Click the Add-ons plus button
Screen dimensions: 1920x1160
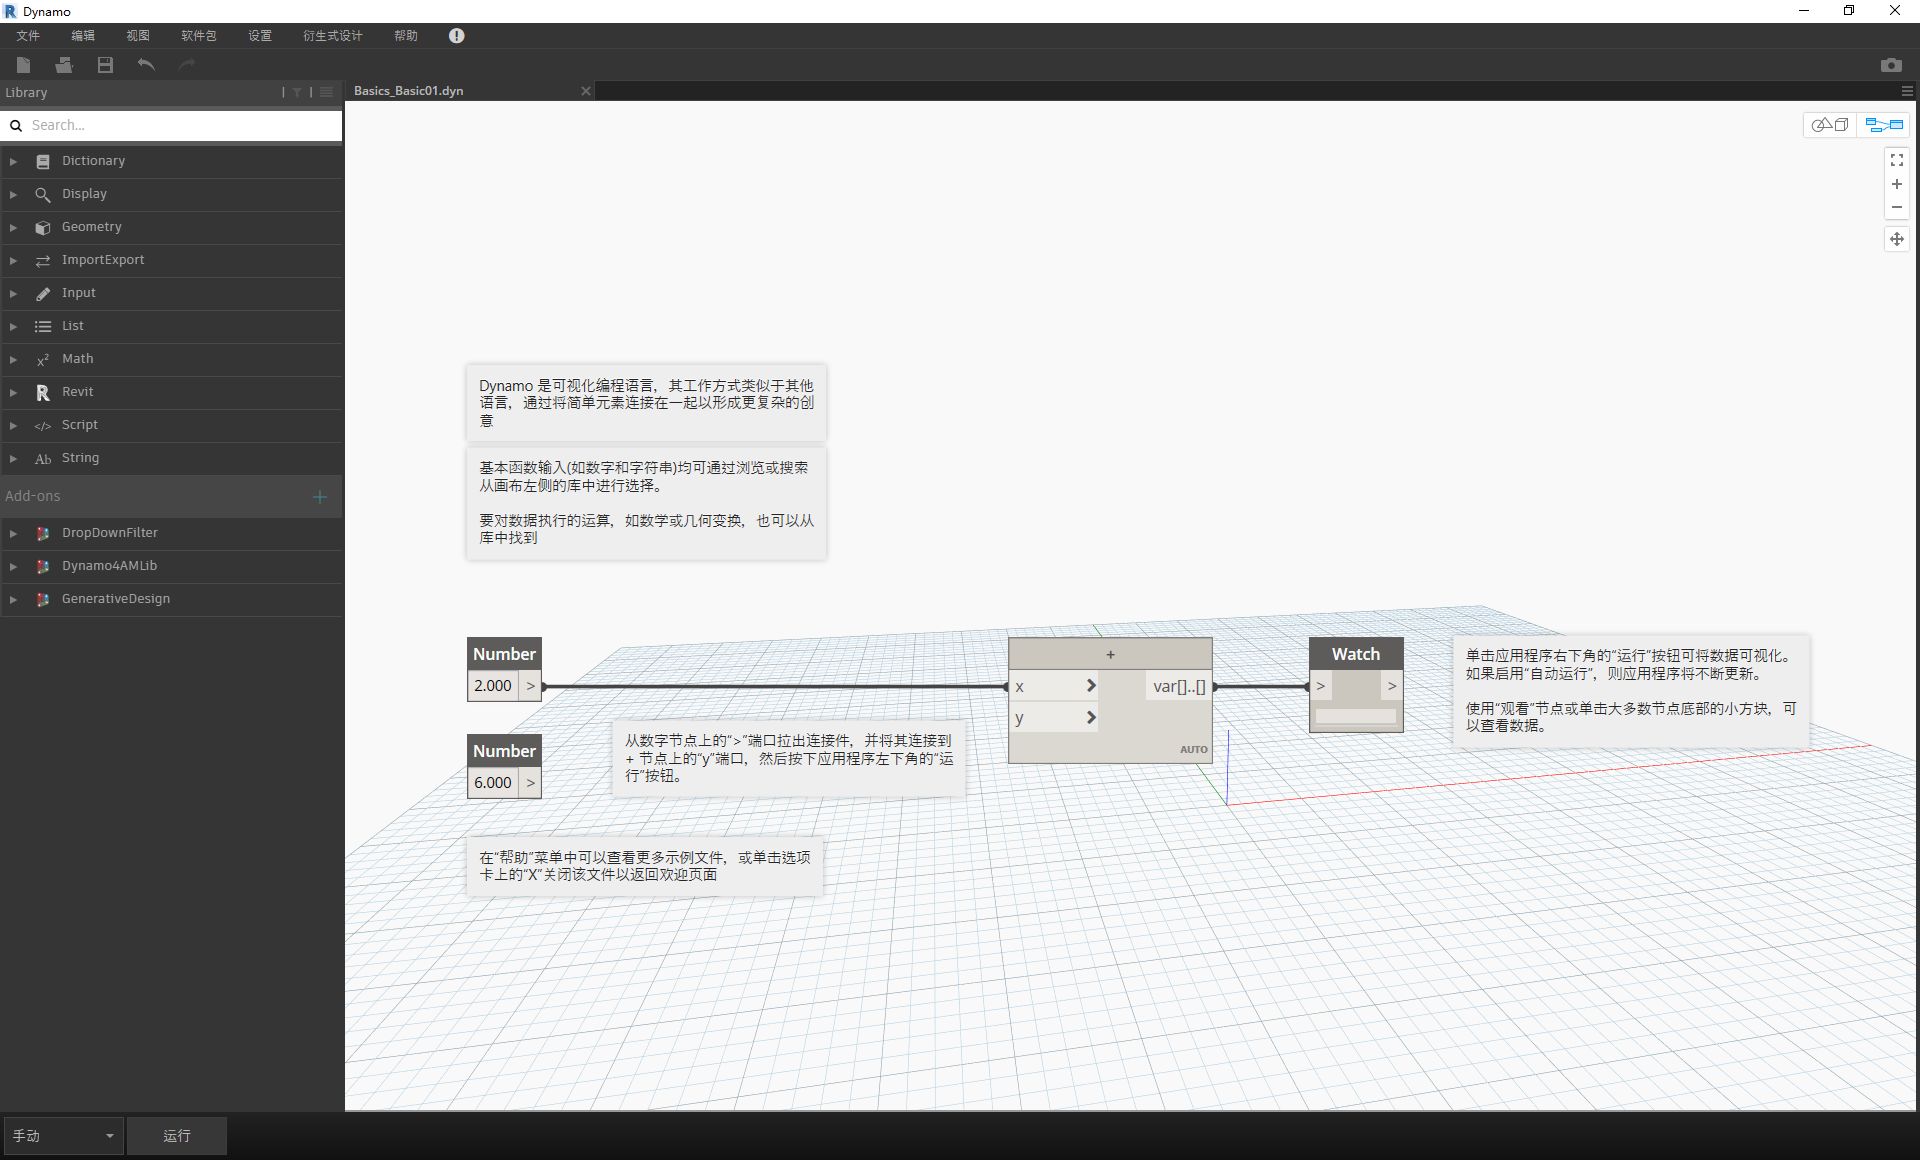(320, 496)
